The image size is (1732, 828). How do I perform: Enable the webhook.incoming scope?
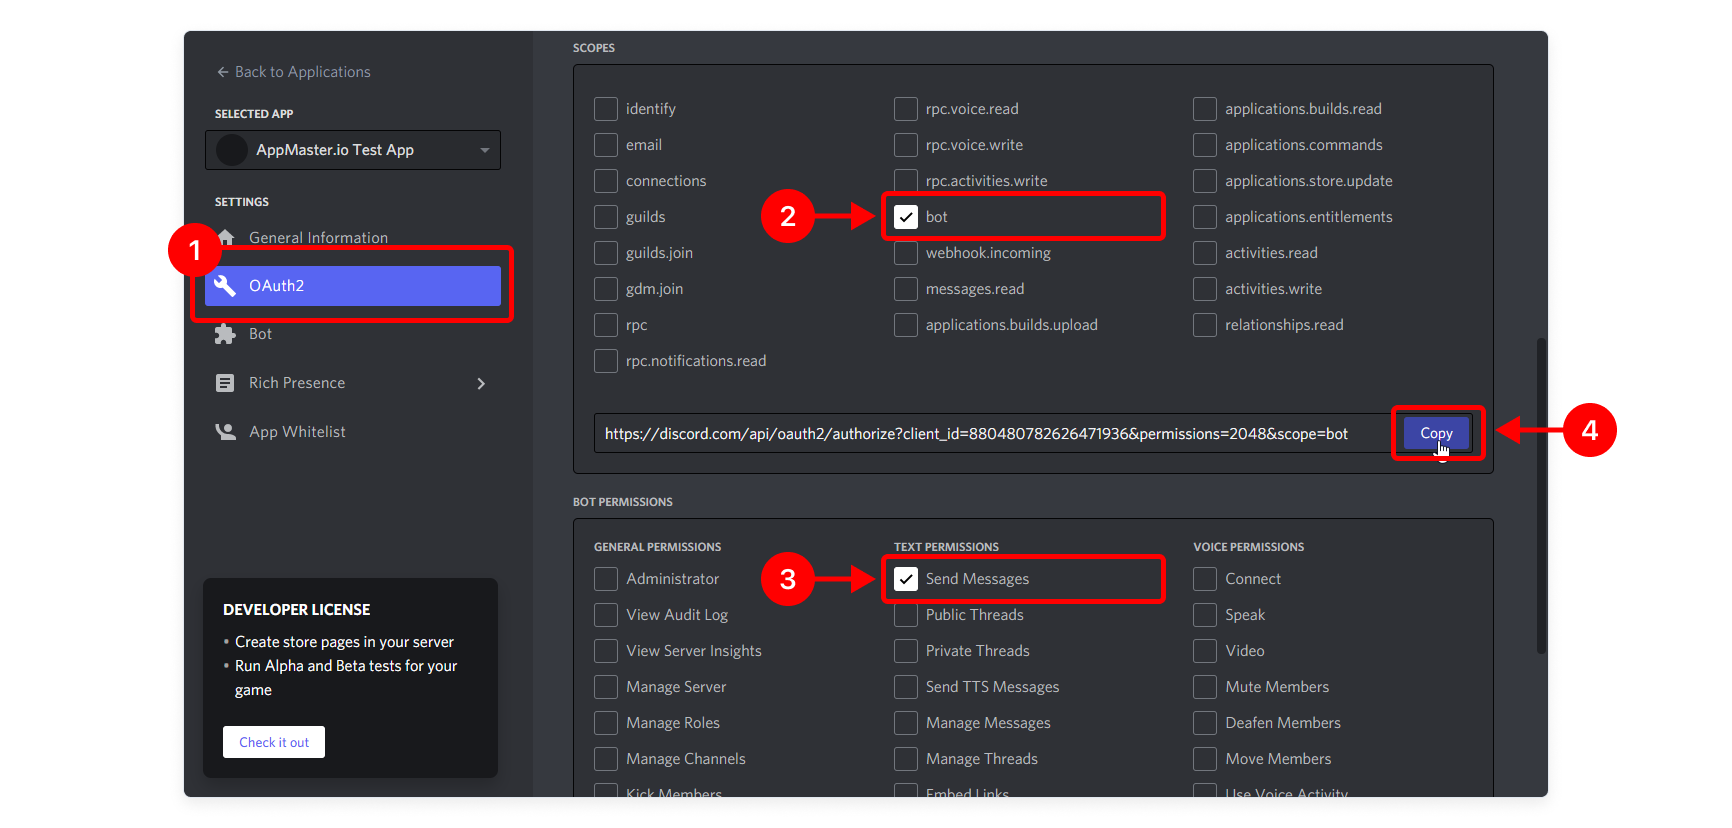coord(906,253)
